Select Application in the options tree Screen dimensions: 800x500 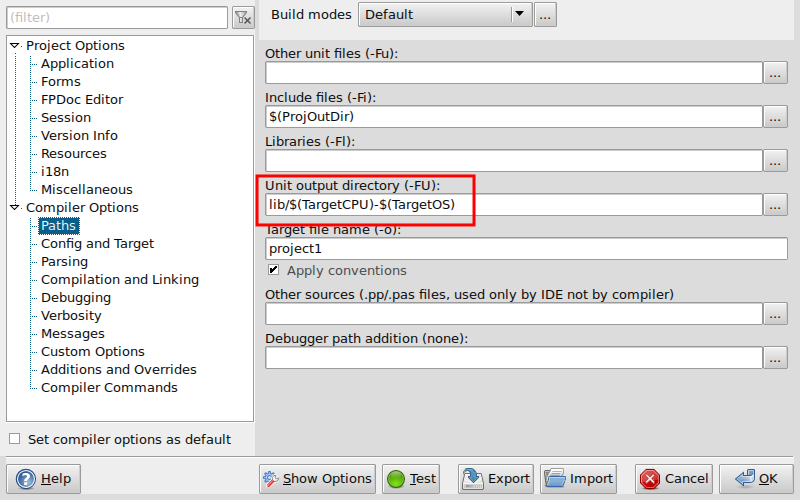coord(78,64)
